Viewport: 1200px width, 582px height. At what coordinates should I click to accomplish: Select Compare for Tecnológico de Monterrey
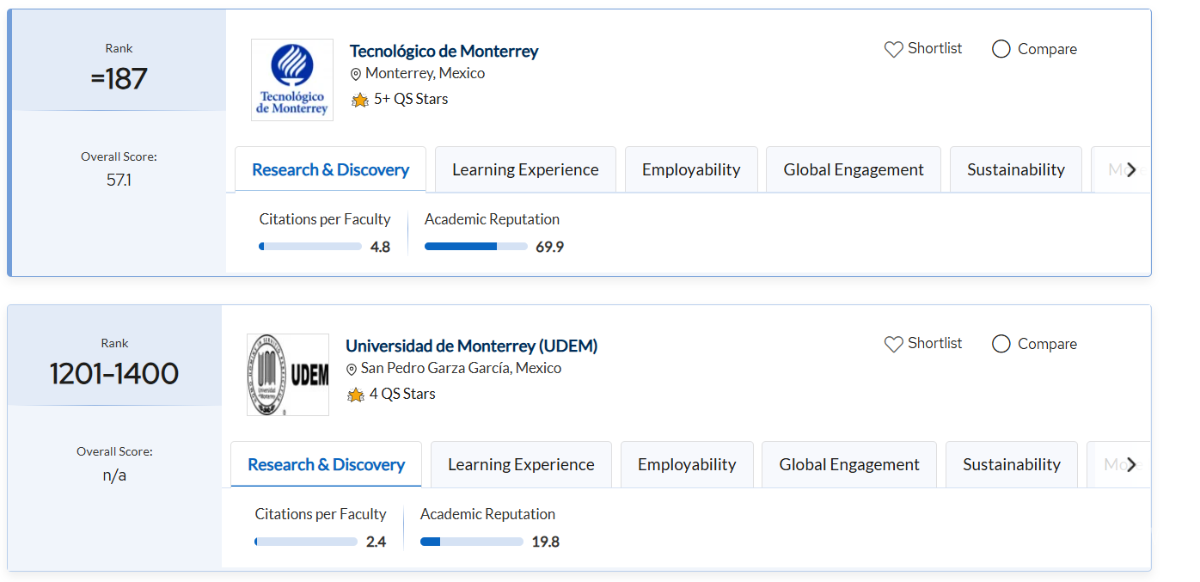click(1000, 48)
